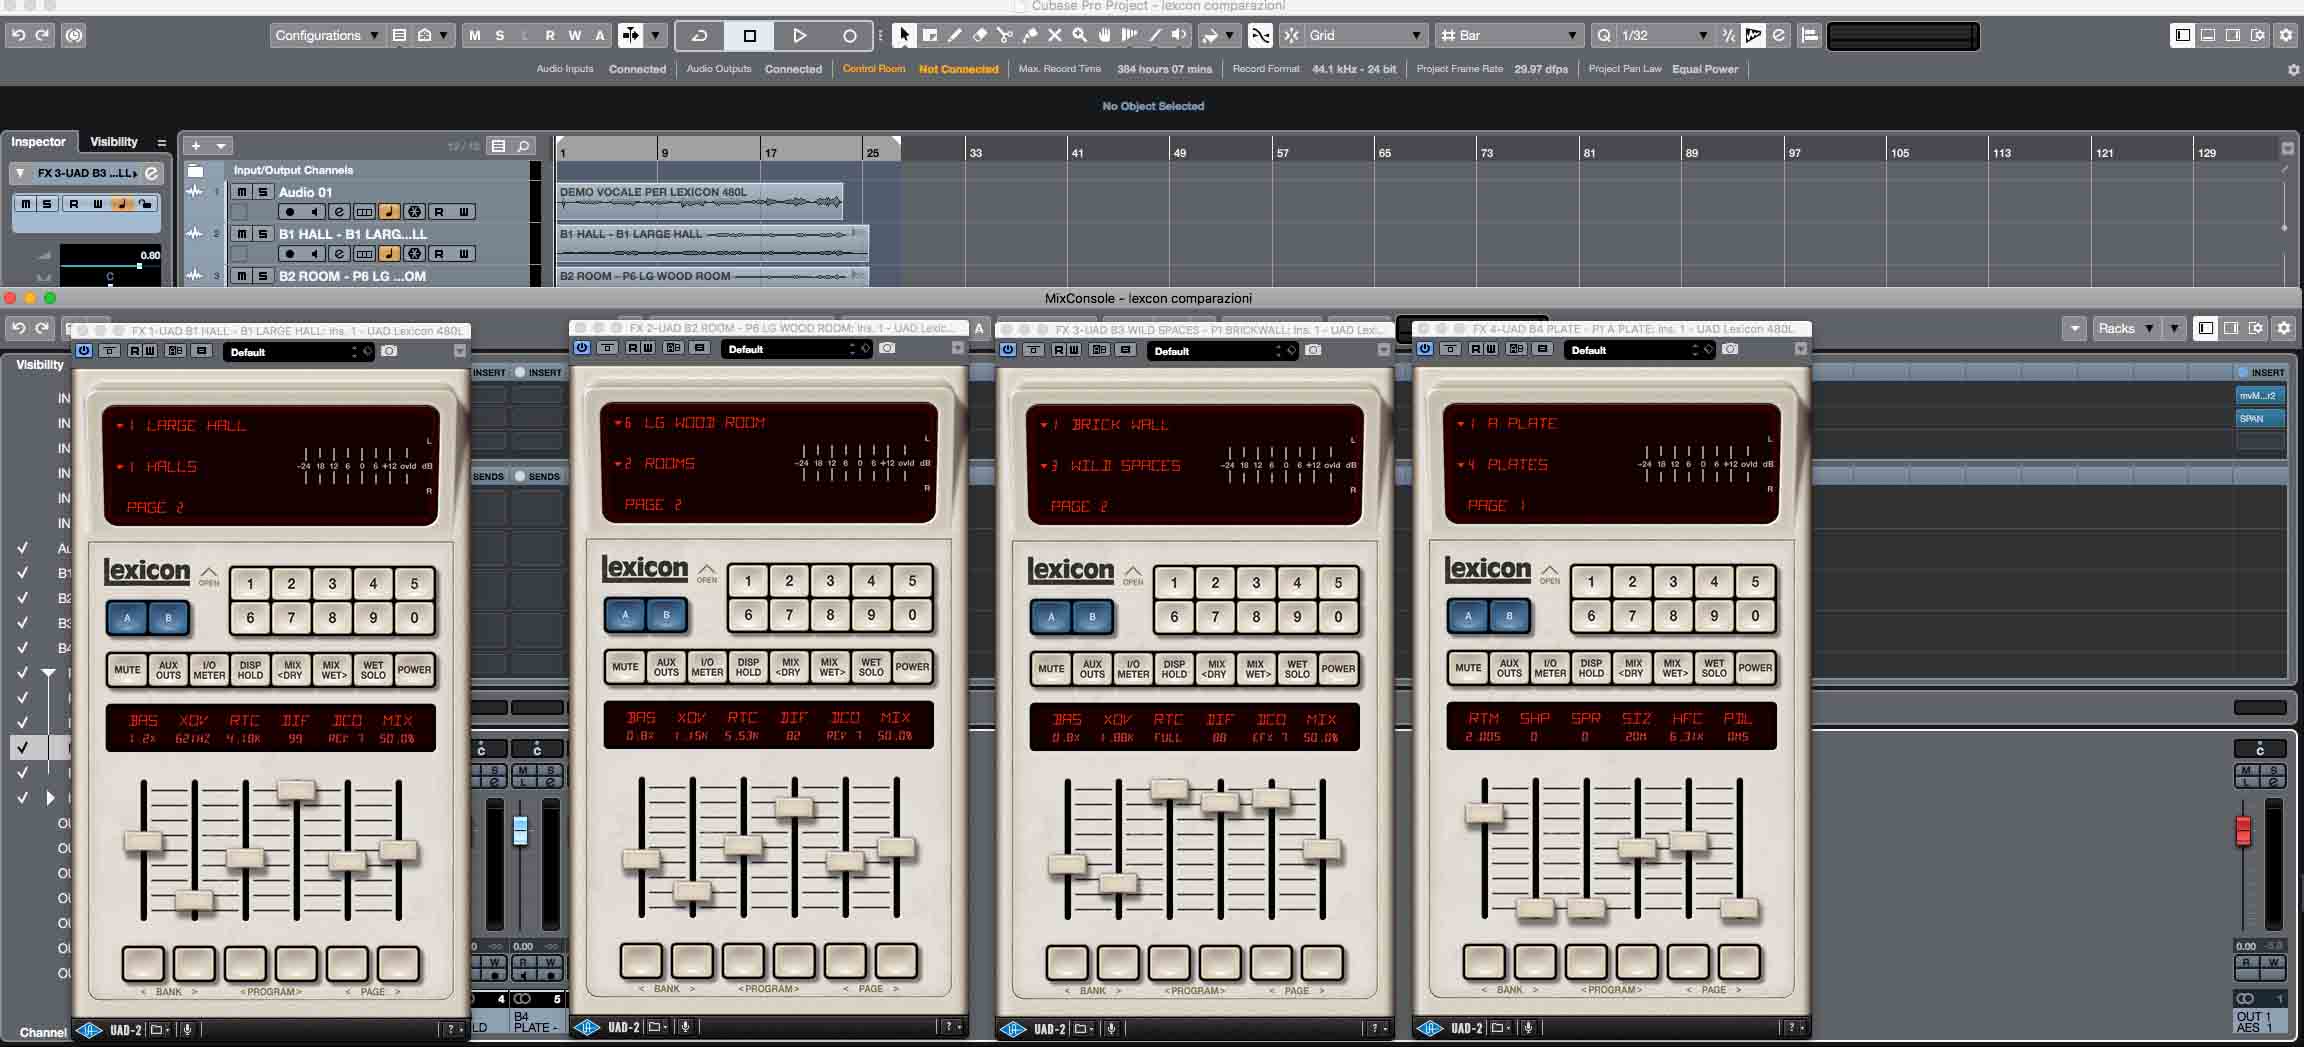Image resolution: width=2304 pixels, height=1047 pixels.
Task: Switch to the Visibility tab
Action: 114,142
